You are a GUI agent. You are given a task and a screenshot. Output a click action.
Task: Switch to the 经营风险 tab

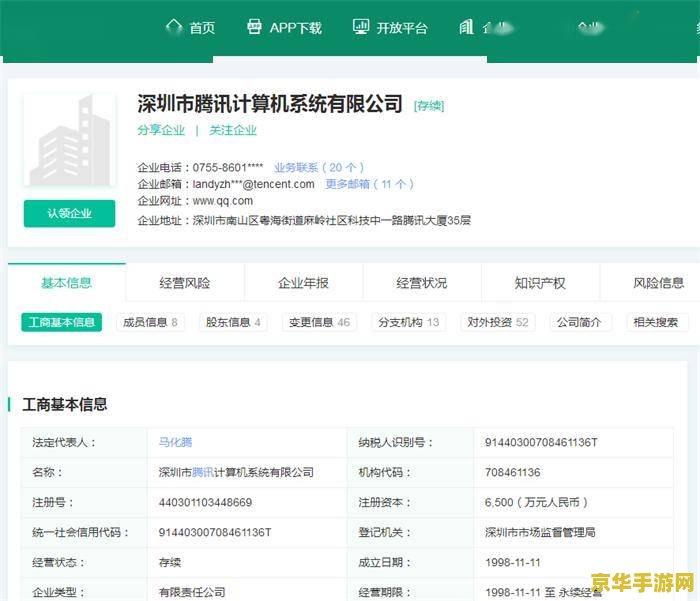click(185, 283)
